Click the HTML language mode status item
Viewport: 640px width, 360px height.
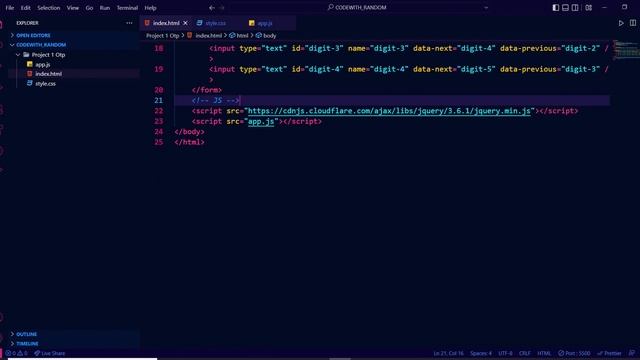point(544,353)
